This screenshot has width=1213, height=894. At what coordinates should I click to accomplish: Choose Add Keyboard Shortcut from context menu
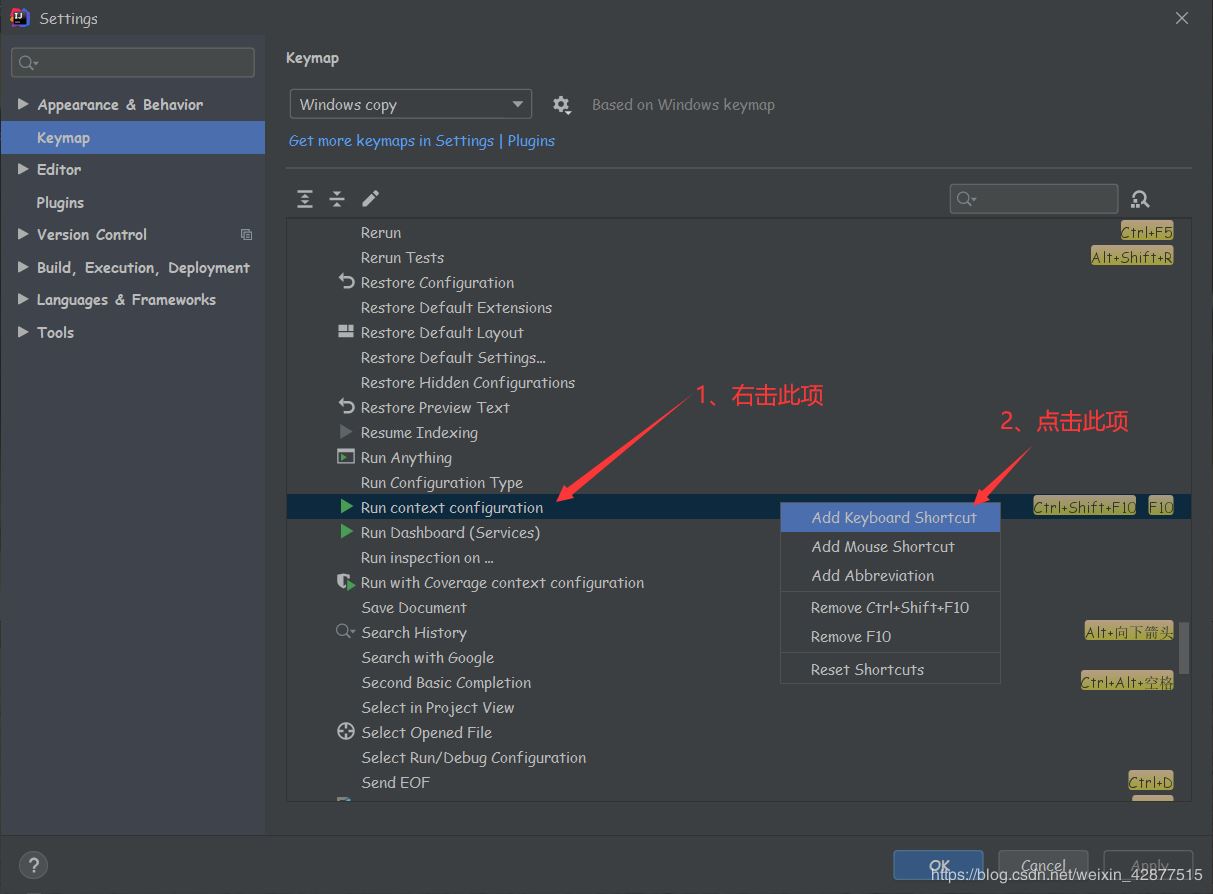click(x=893, y=517)
